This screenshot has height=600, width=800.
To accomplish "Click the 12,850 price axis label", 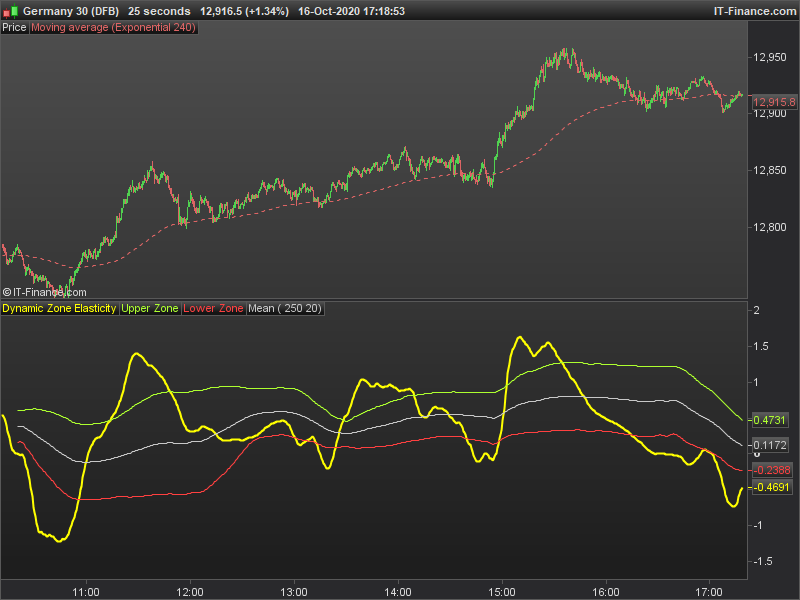I will [x=770, y=170].
